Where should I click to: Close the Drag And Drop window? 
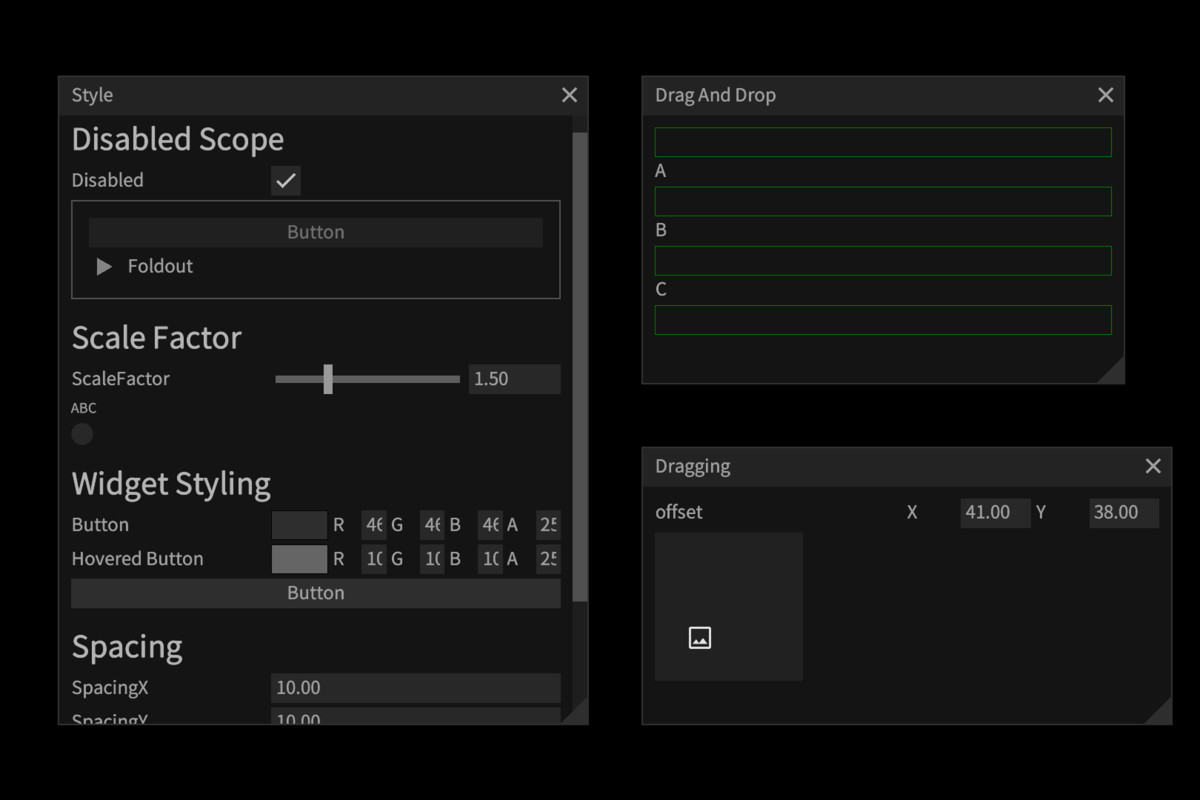coord(1105,95)
